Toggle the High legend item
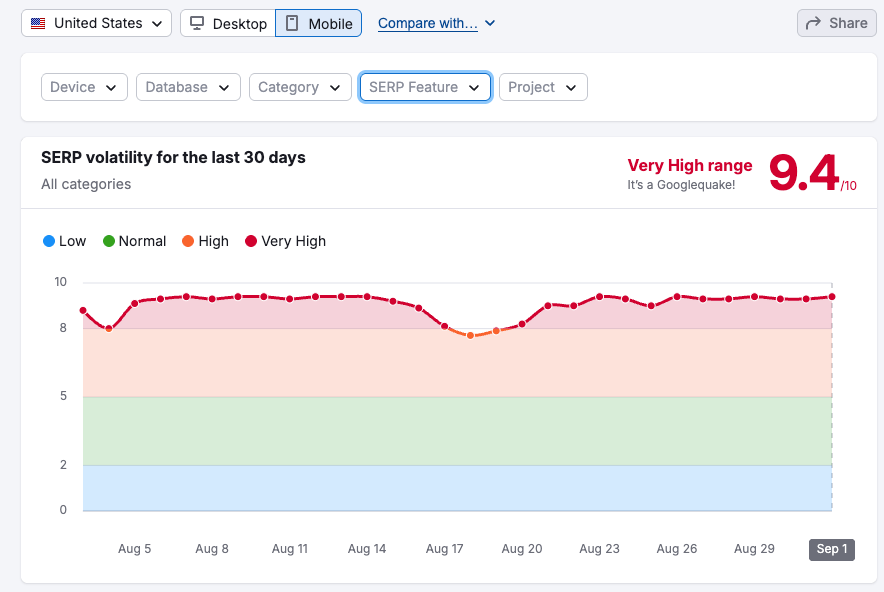Viewport: 884px width, 592px height. (206, 241)
